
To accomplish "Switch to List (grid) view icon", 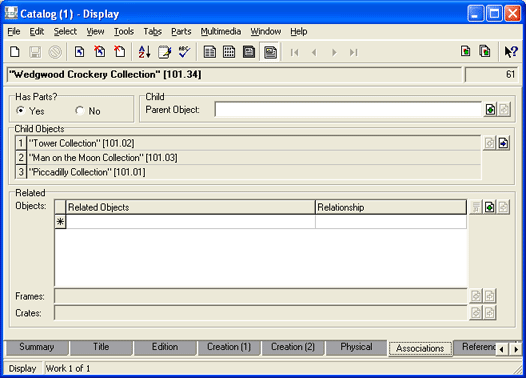I will 229,52.
